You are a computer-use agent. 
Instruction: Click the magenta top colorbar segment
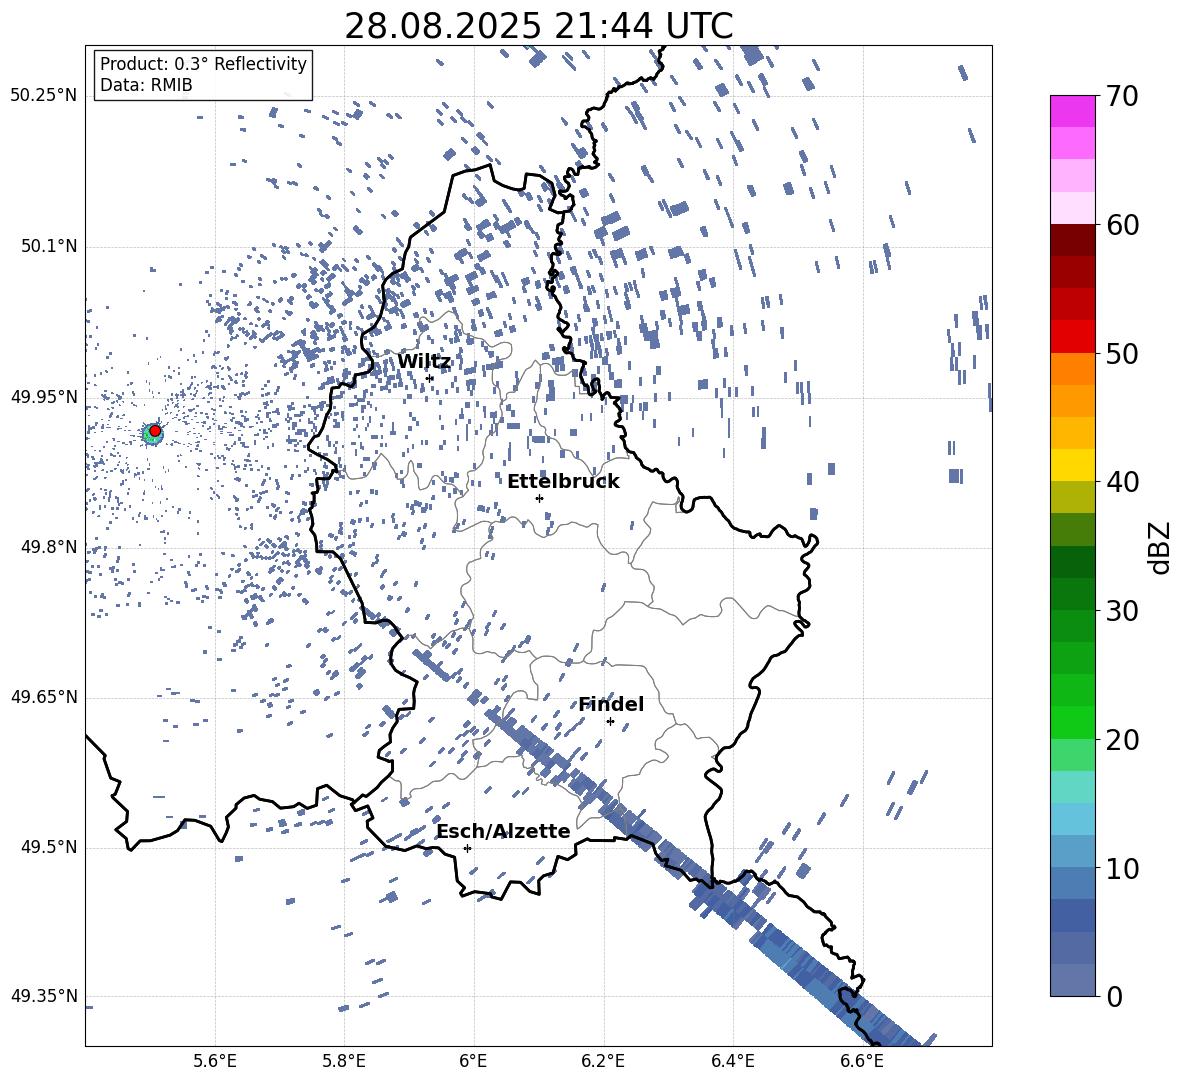tap(1072, 111)
